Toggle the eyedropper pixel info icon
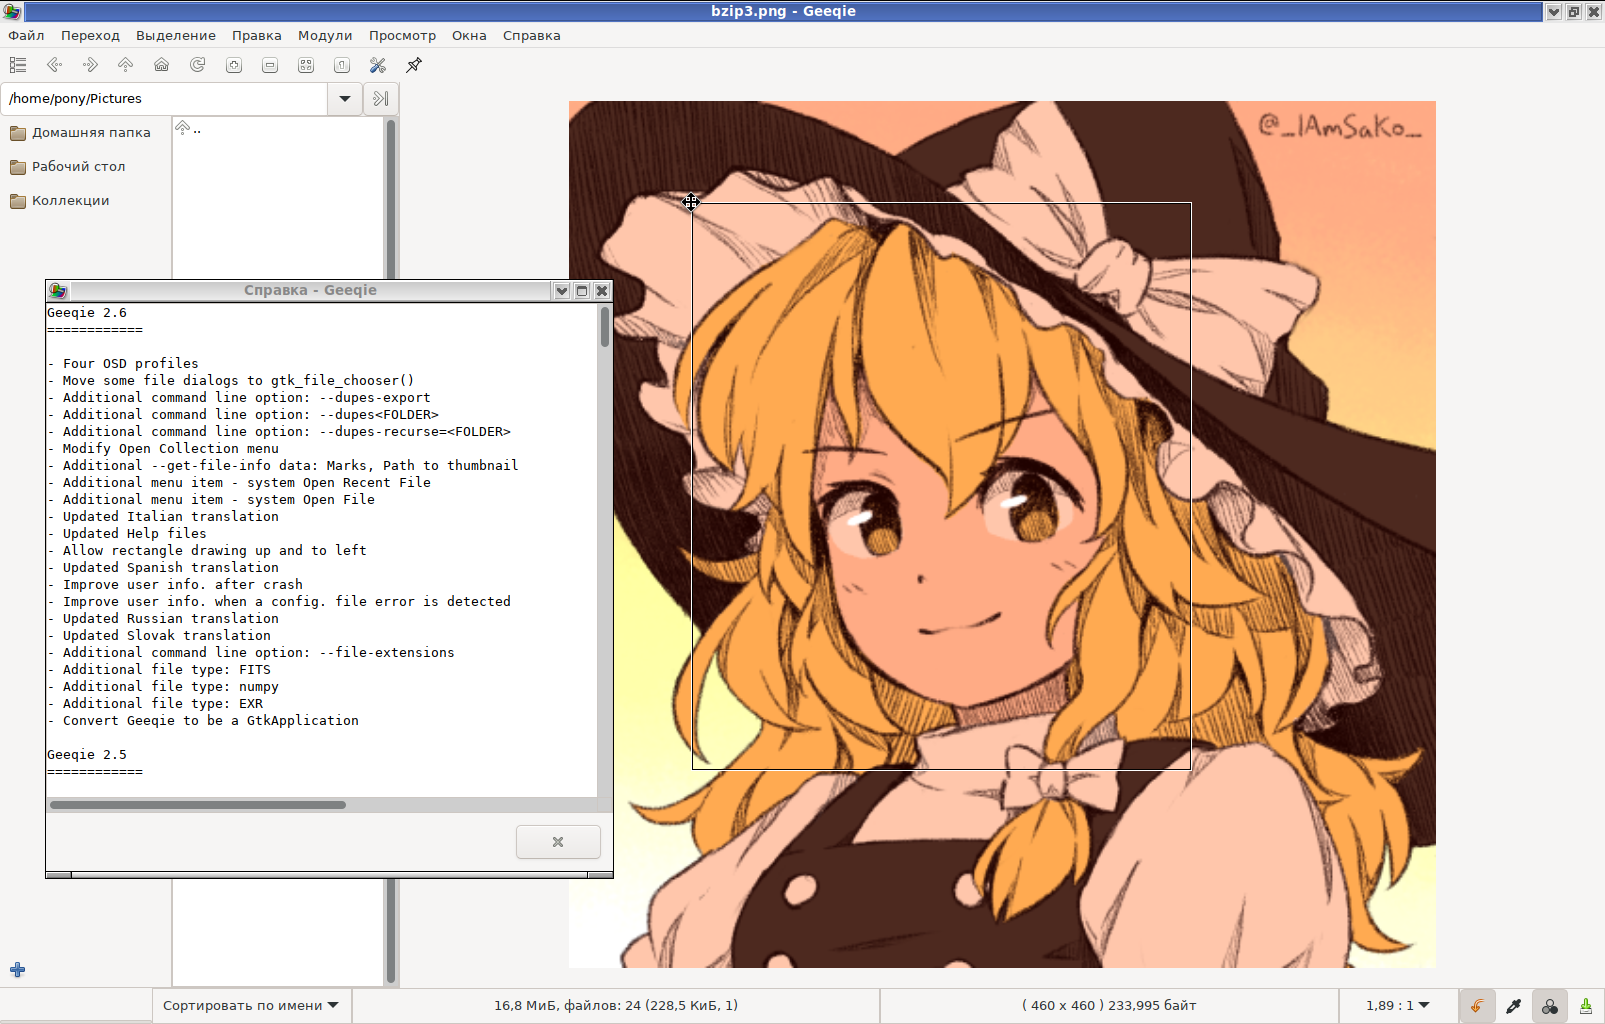 1513,1006
